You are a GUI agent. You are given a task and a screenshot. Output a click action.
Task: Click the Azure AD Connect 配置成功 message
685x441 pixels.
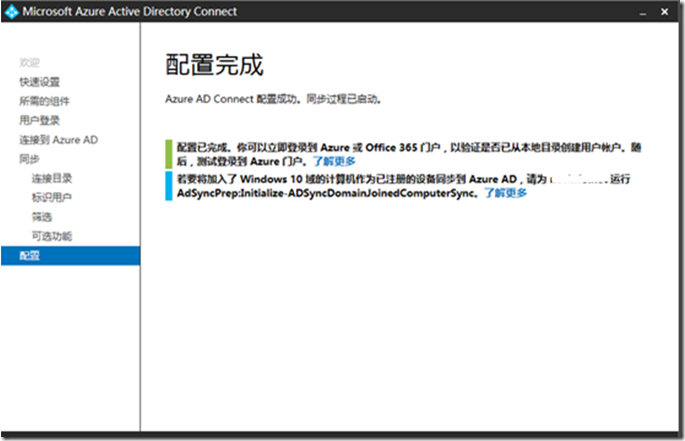[x=273, y=99]
